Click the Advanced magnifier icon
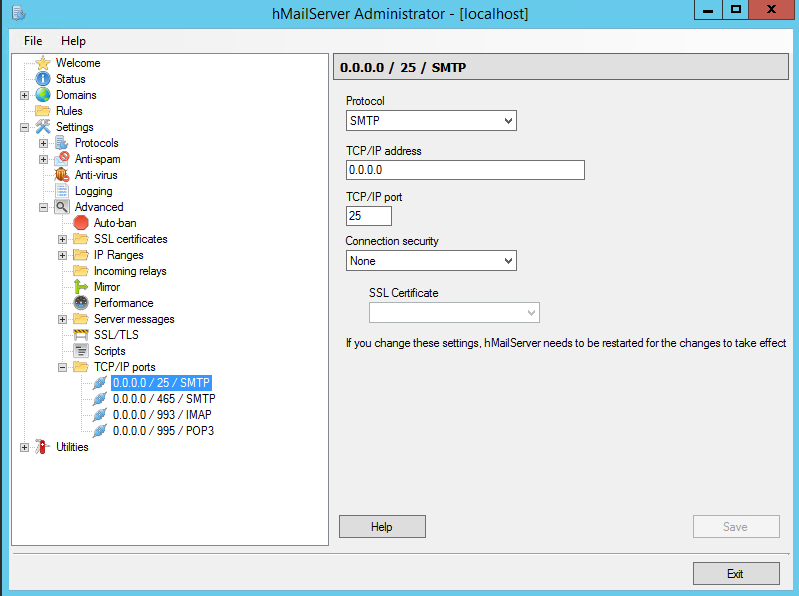The width and height of the screenshot is (799, 596). 62,207
